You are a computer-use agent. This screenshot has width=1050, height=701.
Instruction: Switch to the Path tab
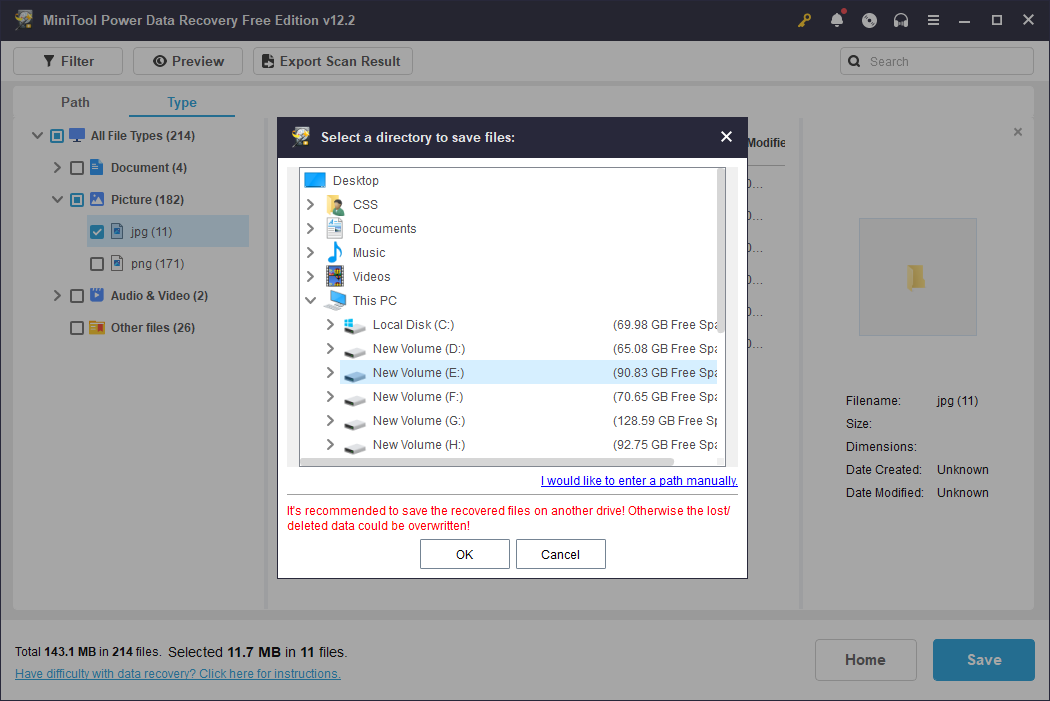click(x=75, y=102)
